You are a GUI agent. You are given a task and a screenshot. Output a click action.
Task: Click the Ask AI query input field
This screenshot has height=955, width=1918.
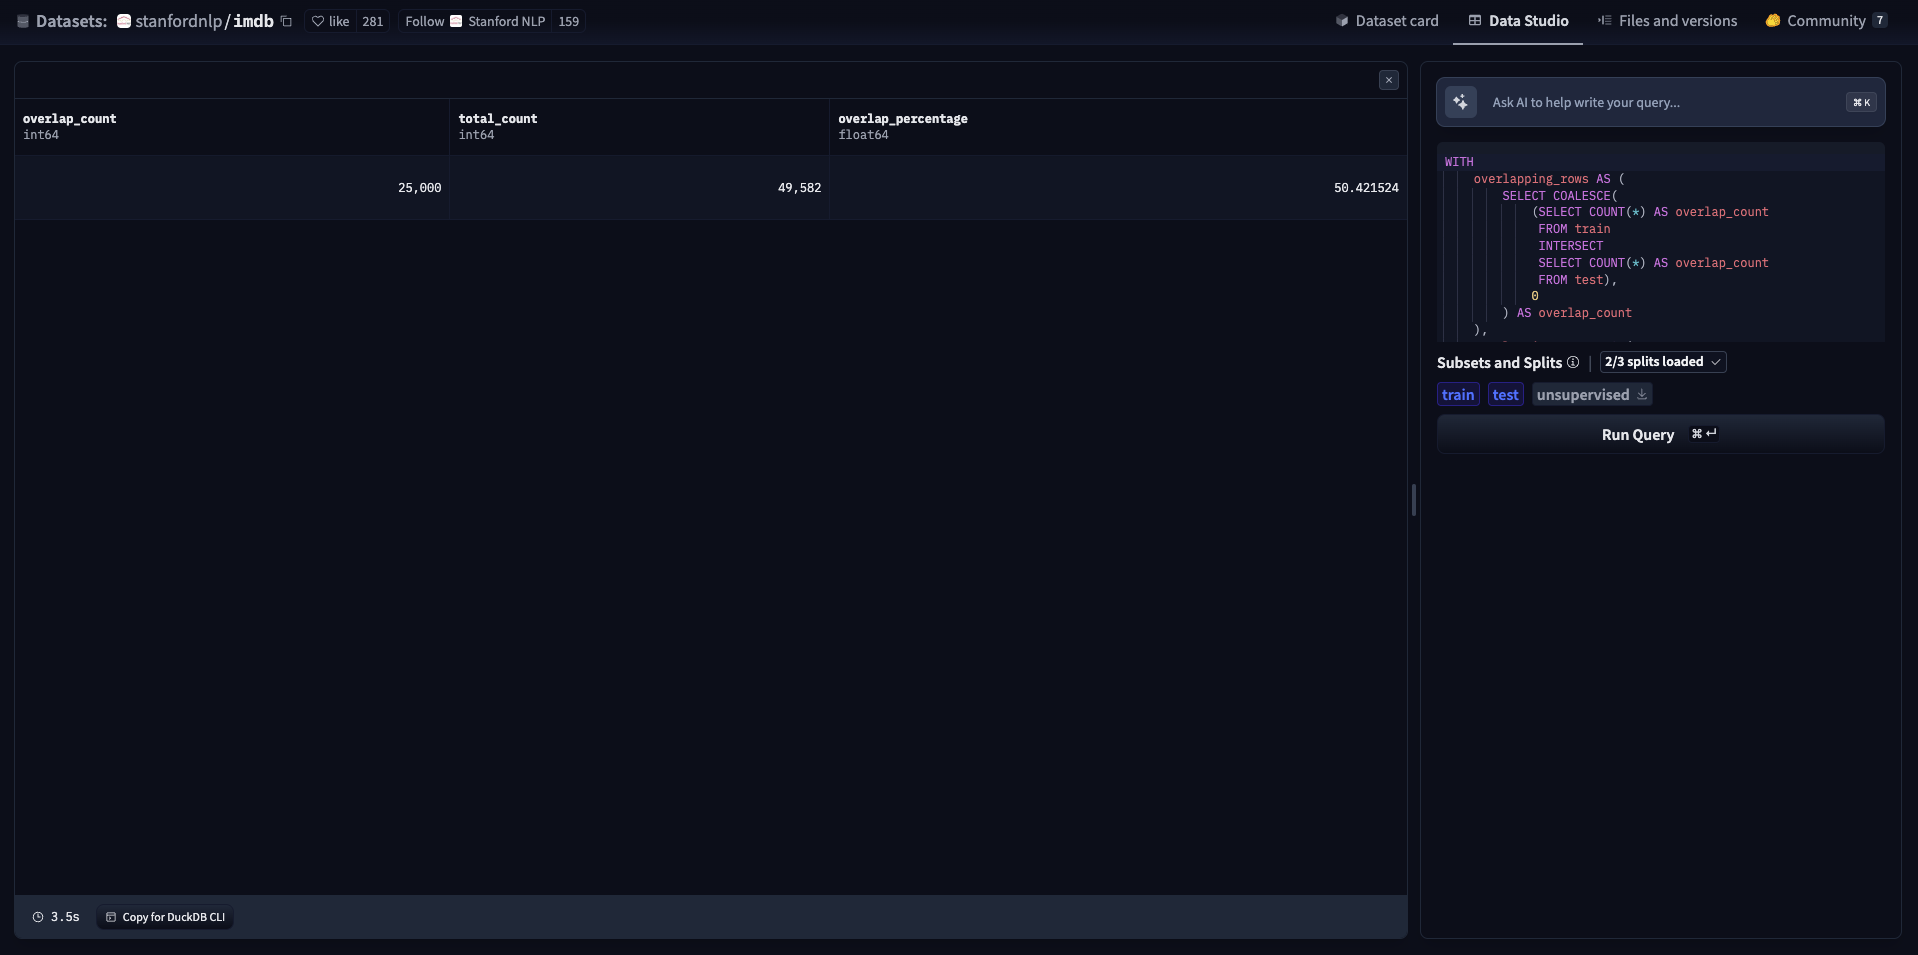1660,102
